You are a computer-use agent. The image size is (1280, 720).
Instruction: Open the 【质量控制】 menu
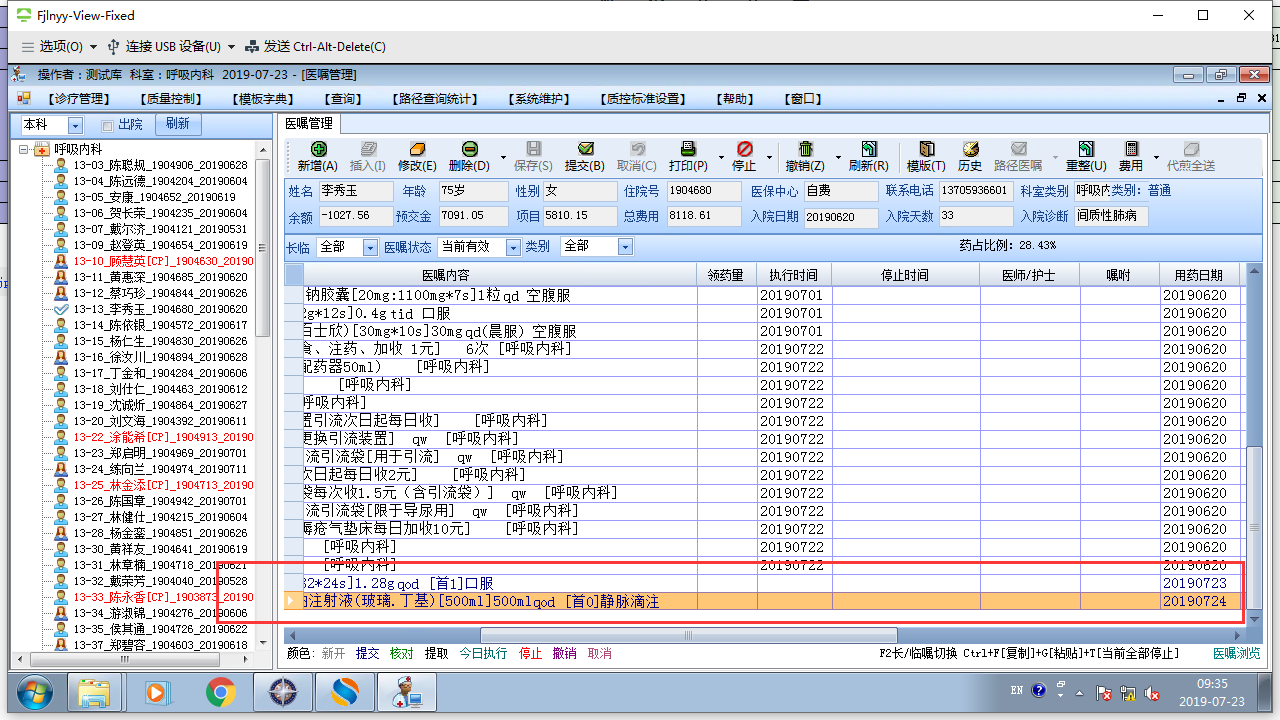click(x=172, y=99)
